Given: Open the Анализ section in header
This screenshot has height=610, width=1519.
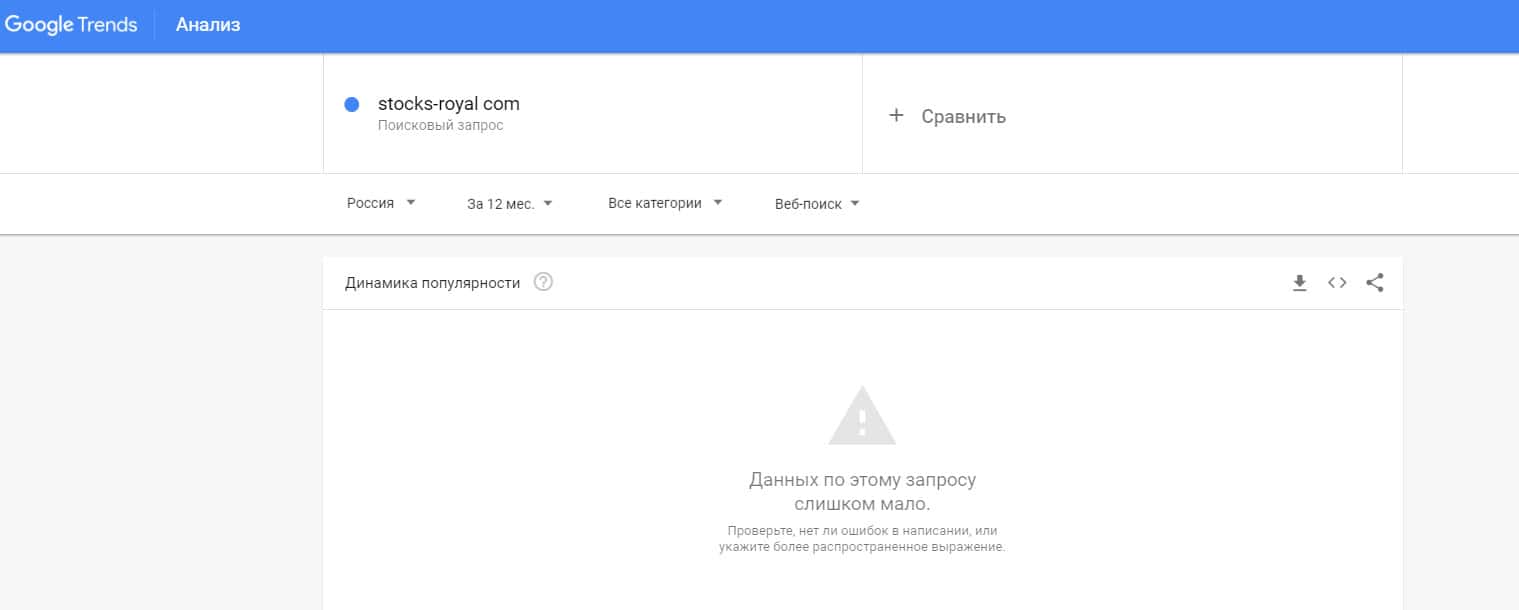Looking at the screenshot, I should 208,25.
